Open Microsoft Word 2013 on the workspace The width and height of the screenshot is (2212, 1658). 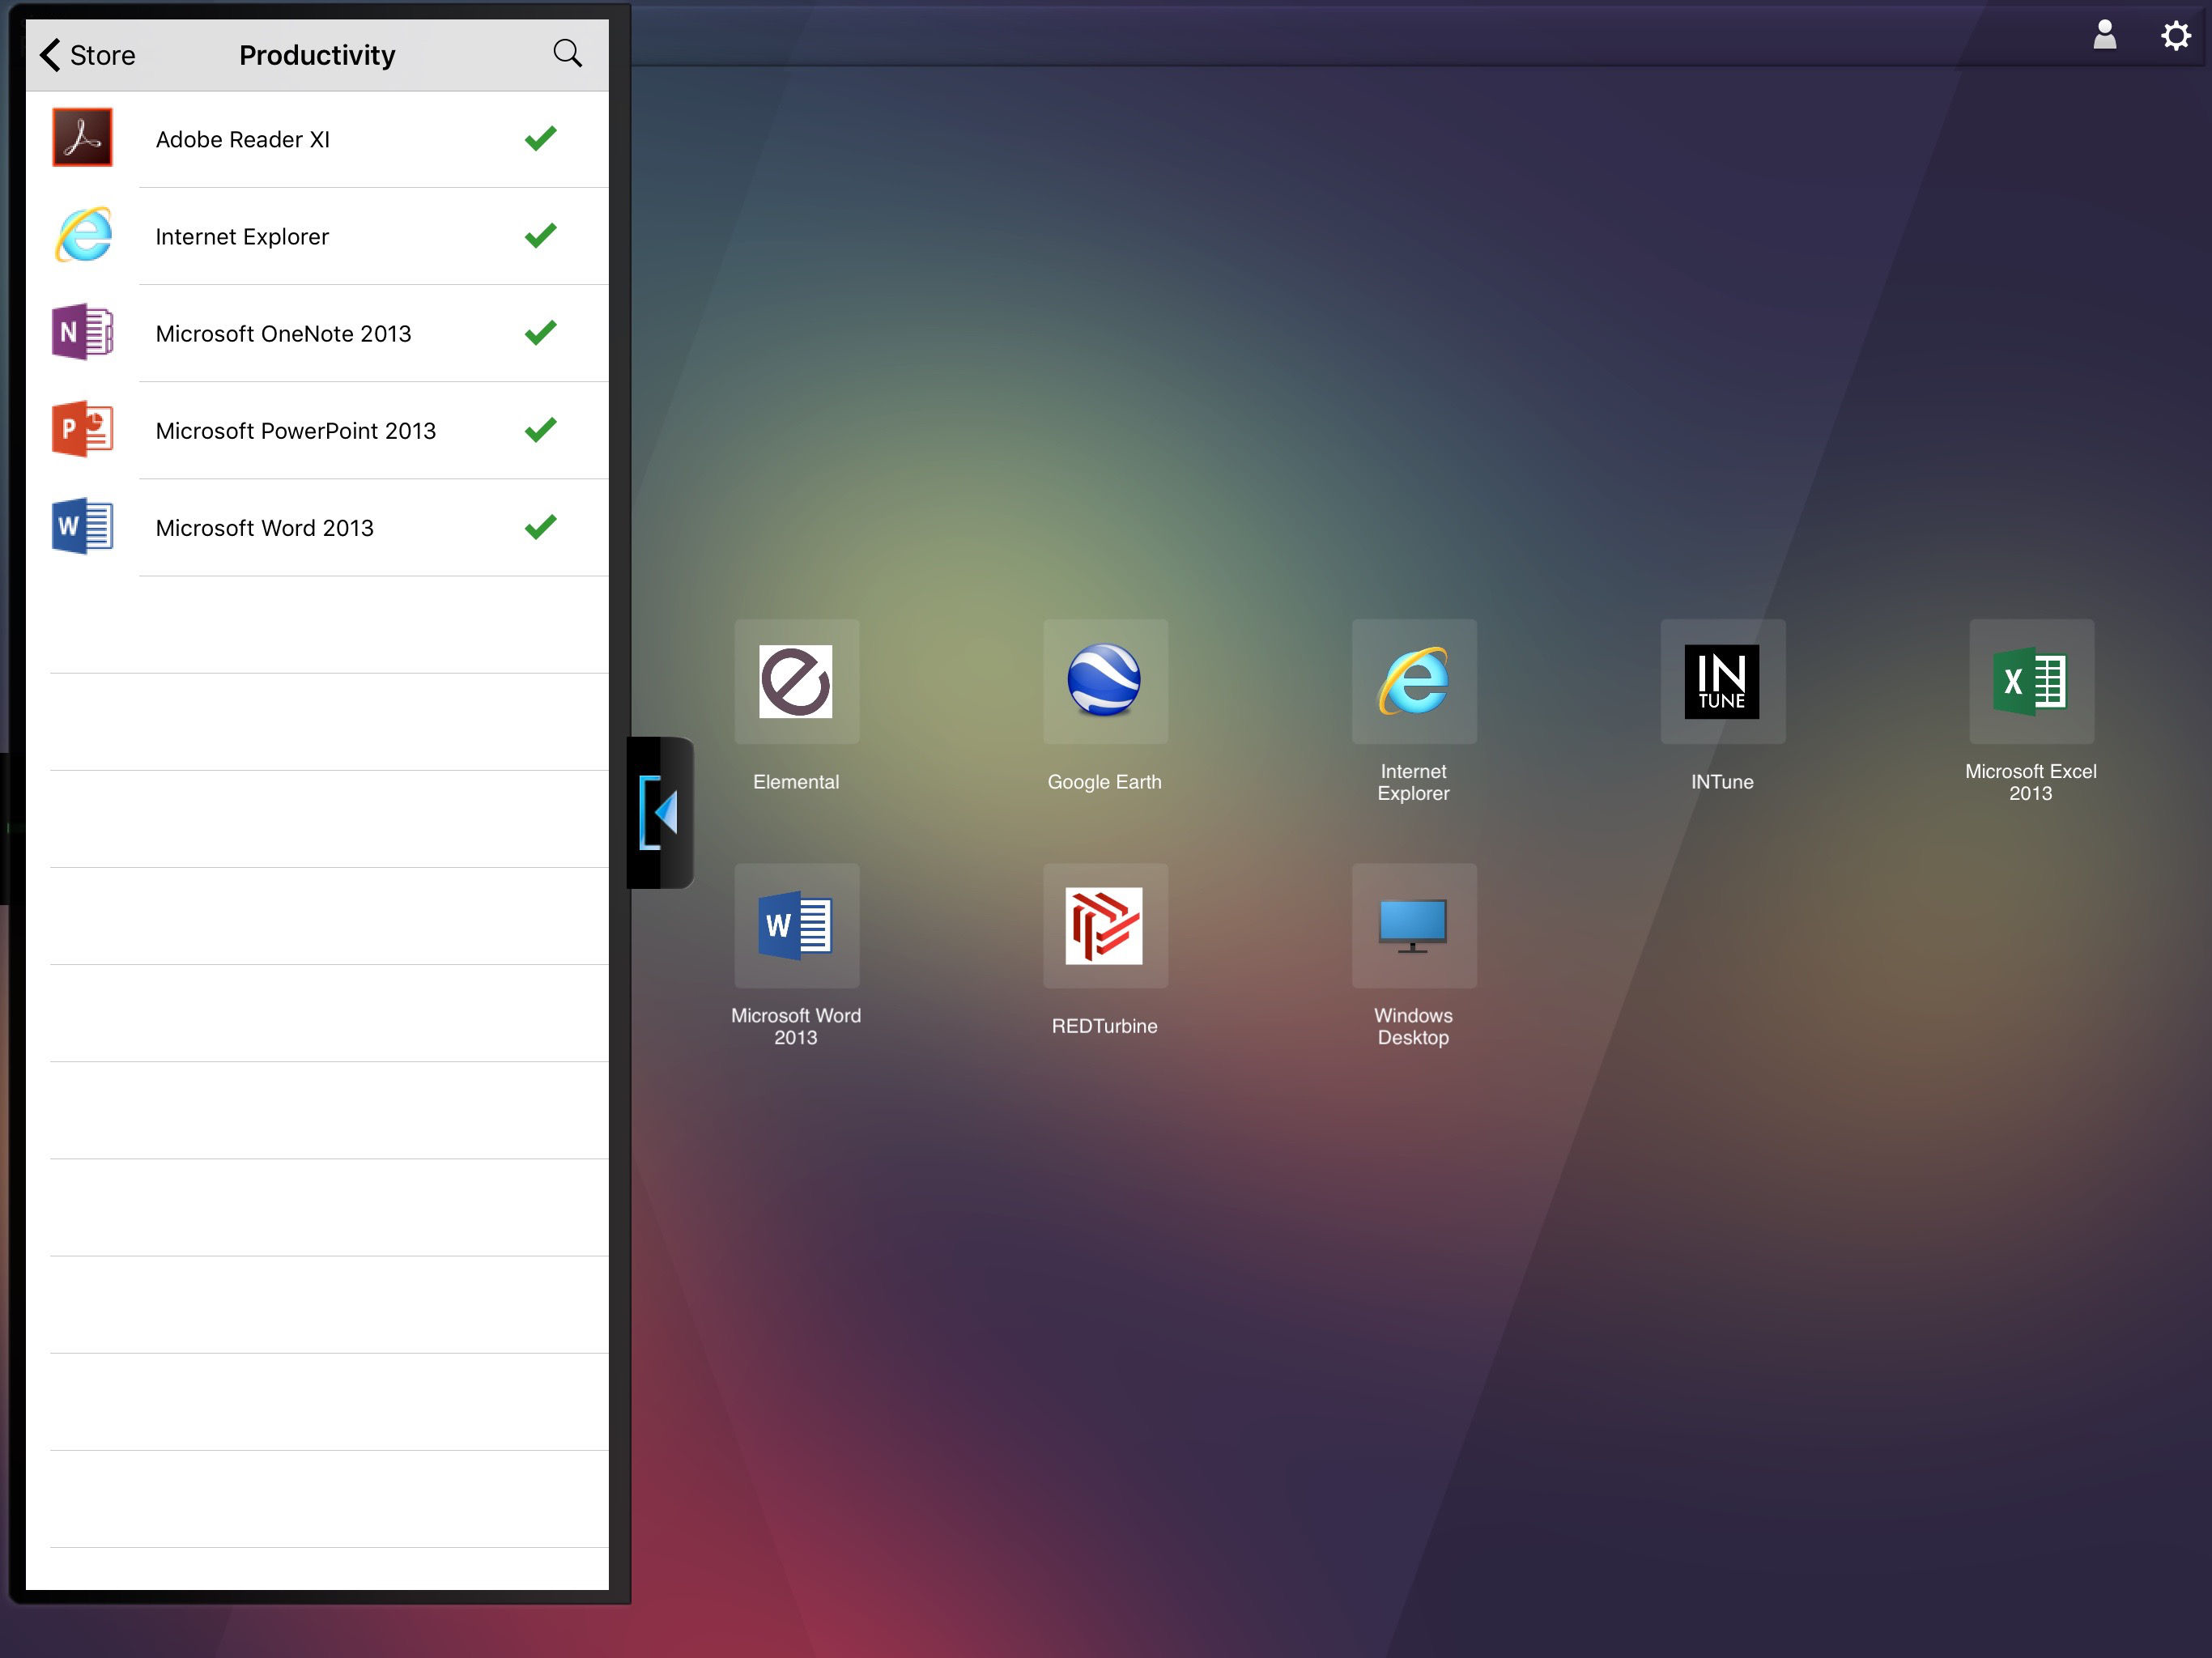796,925
